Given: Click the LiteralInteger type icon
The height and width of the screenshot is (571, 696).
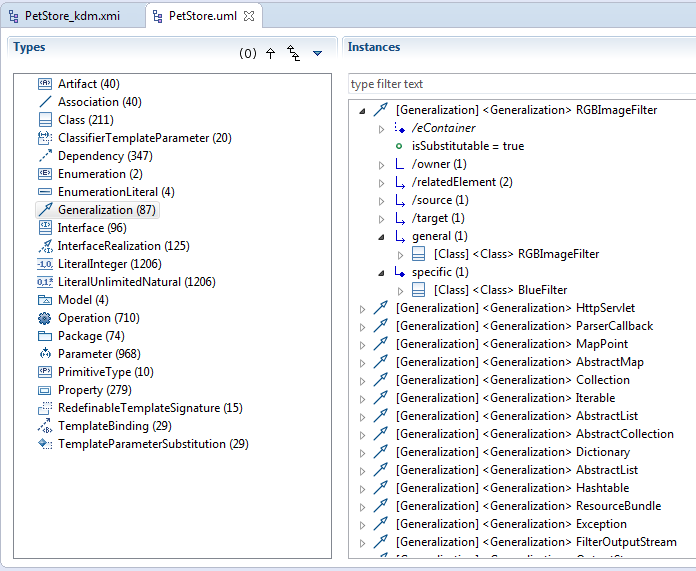Looking at the screenshot, I should (45, 264).
